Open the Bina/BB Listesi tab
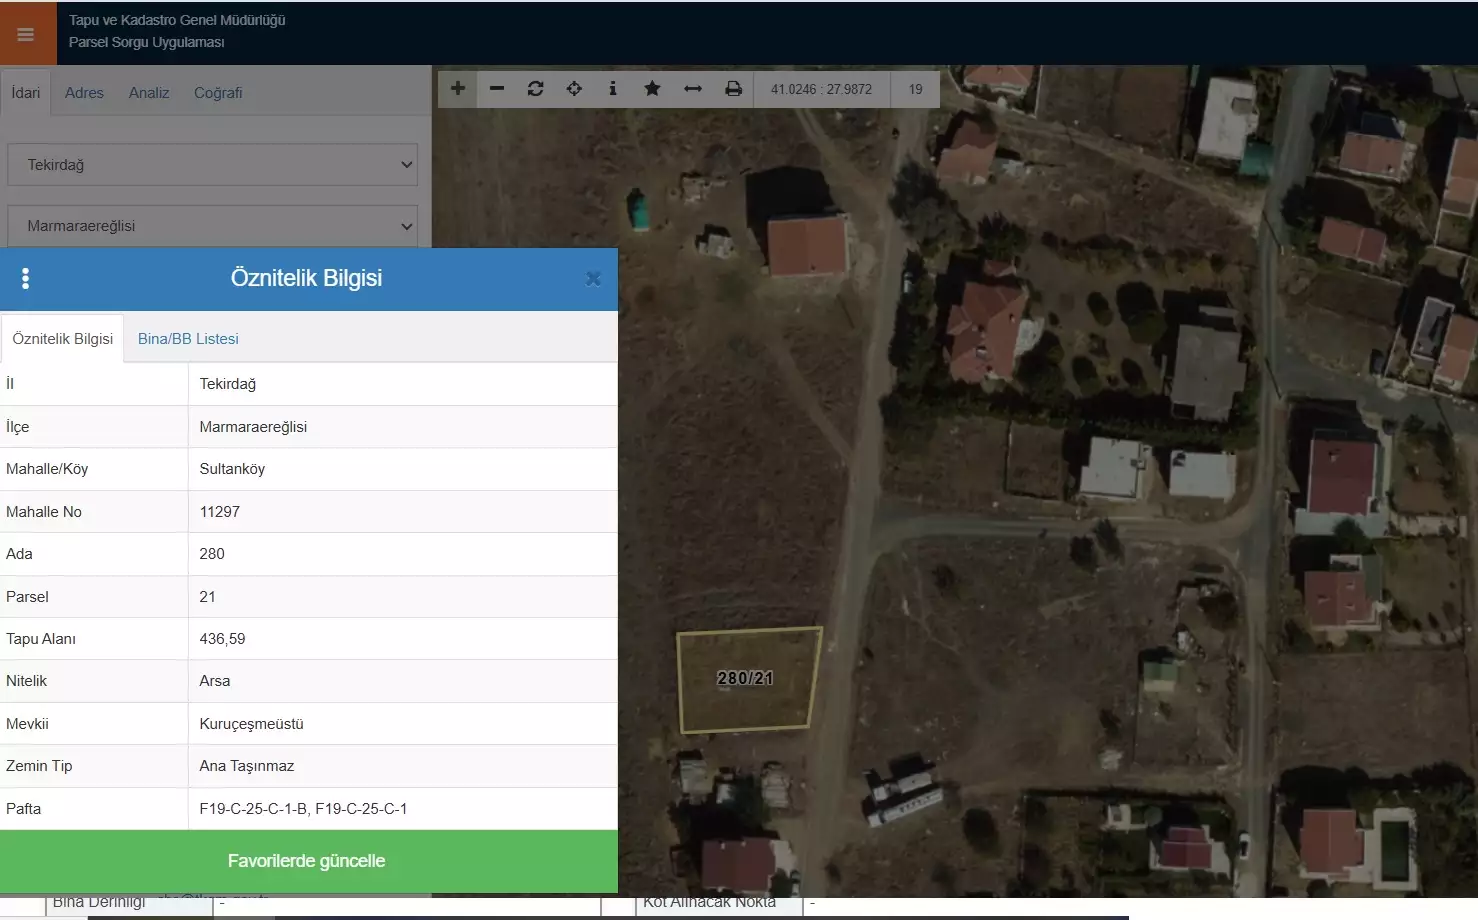The image size is (1478, 920). (x=188, y=339)
